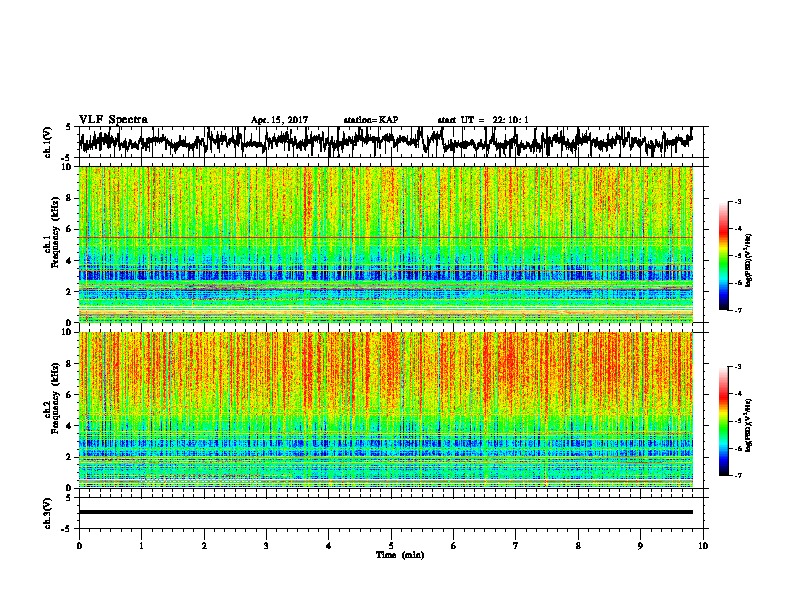Click the red horizontal line near 5.5 kHz in ch.1
The image size is (792, 612).
386,237
